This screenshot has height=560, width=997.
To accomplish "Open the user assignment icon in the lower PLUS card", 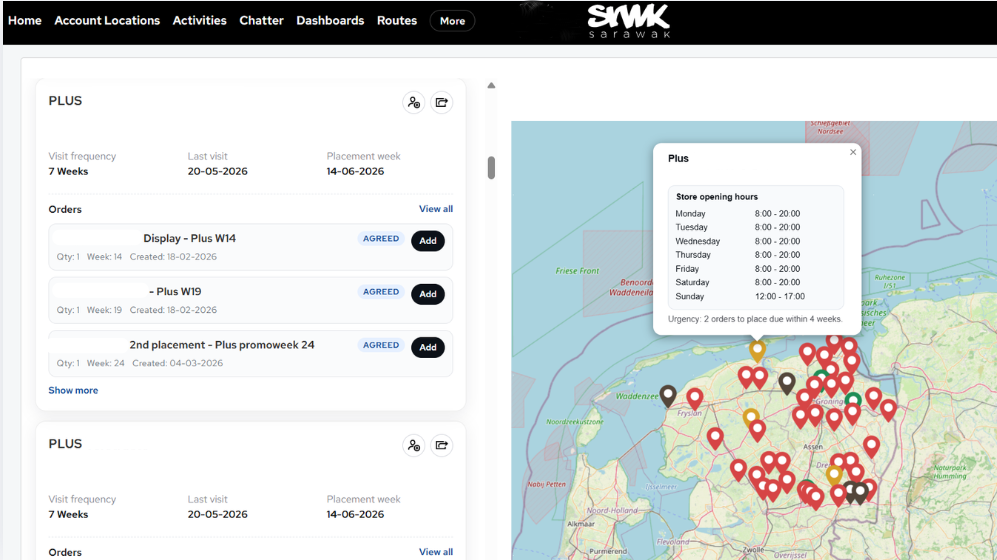I will point(414,446).
